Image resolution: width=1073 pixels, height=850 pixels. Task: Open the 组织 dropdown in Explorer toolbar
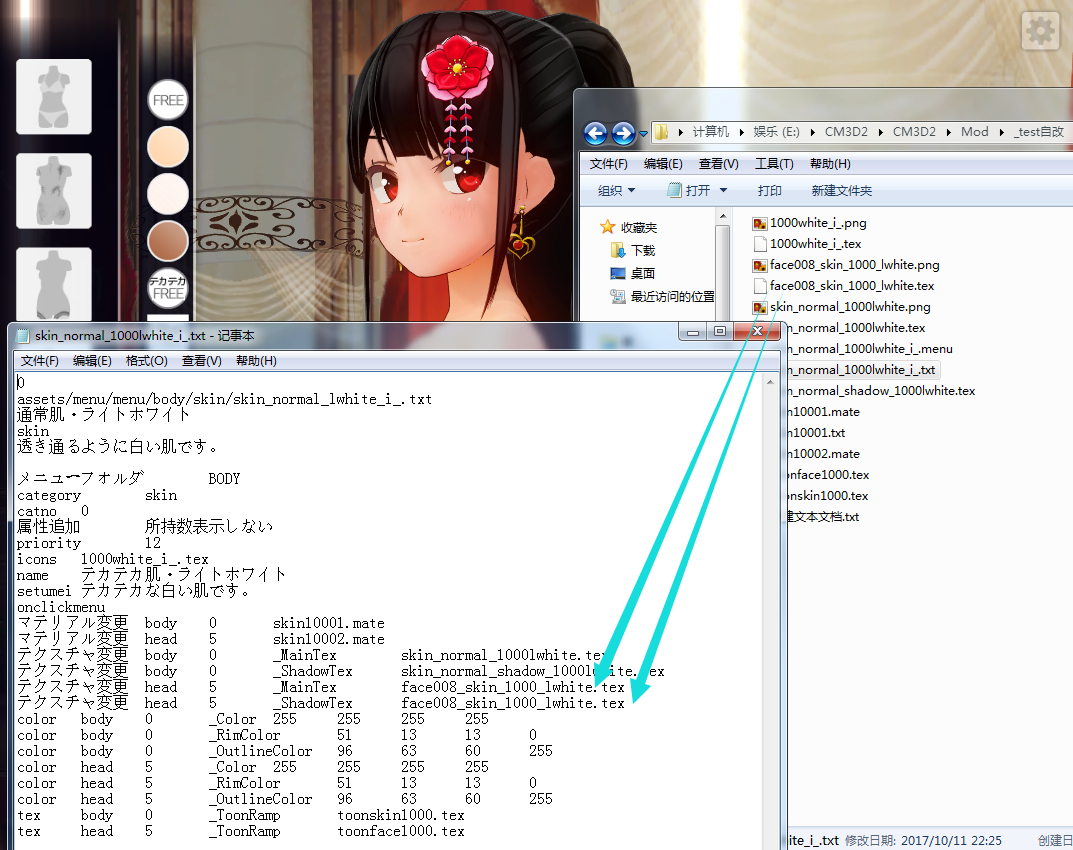point(616,191)
